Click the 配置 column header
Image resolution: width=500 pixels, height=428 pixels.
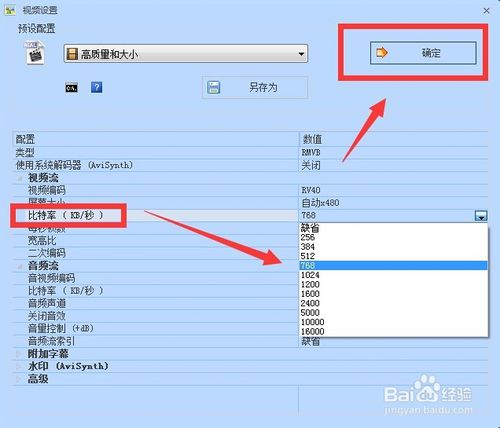pyautogui.click(x=155, y=139)
